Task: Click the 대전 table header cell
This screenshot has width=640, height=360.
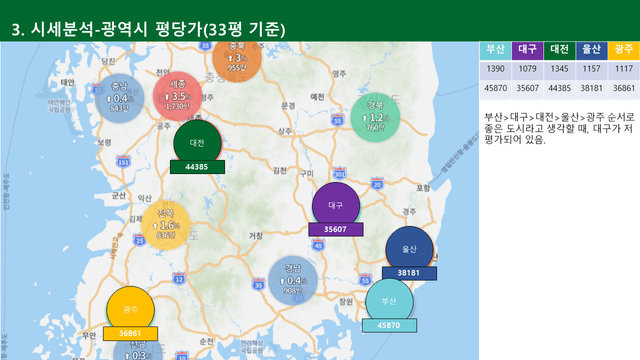Action: (560, 51)
